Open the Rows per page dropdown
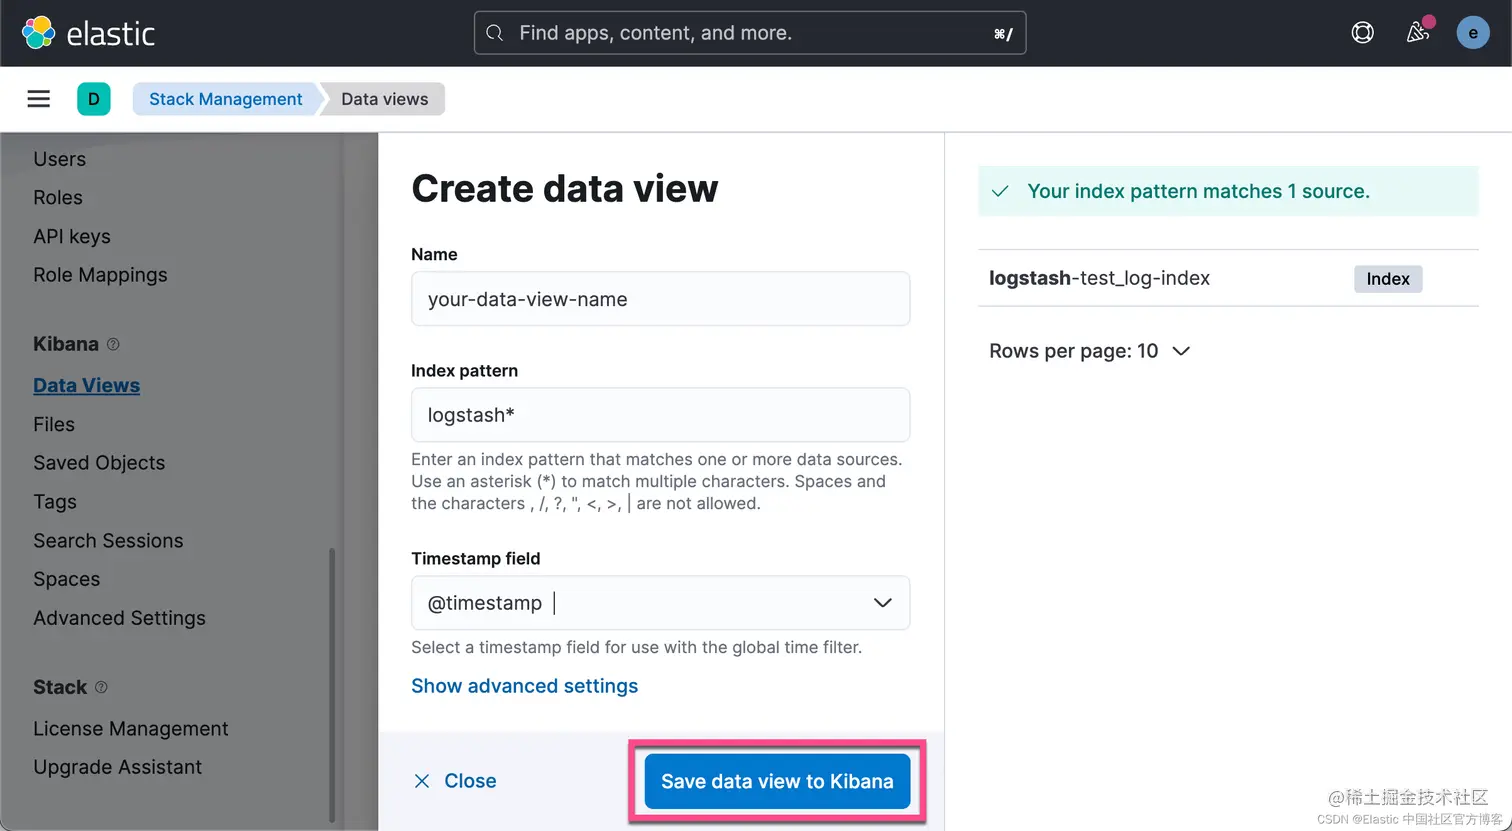 point(1090,351)
